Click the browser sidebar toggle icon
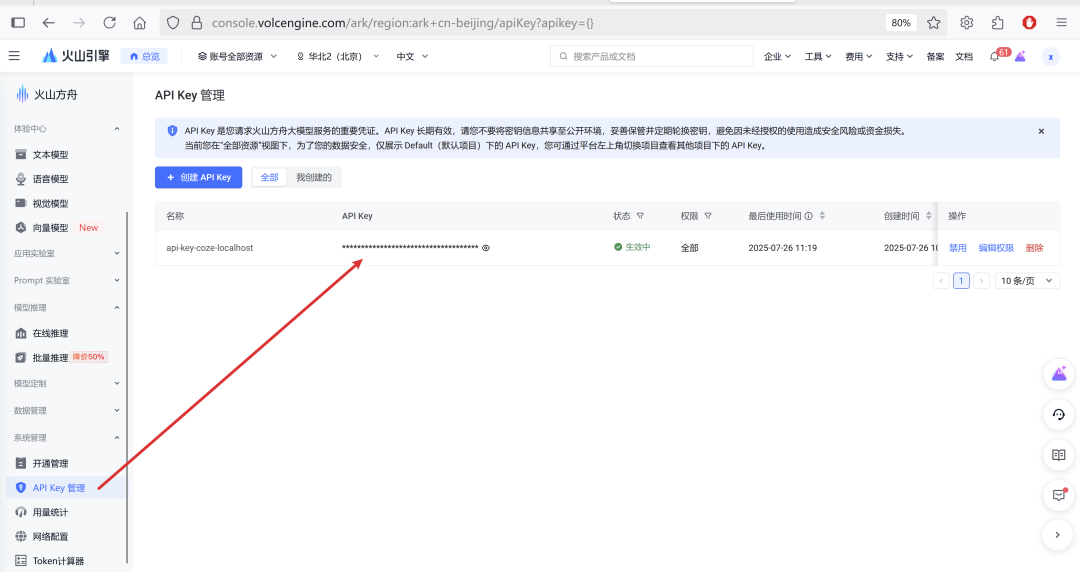1080x572 pixels. click(19, 23)
